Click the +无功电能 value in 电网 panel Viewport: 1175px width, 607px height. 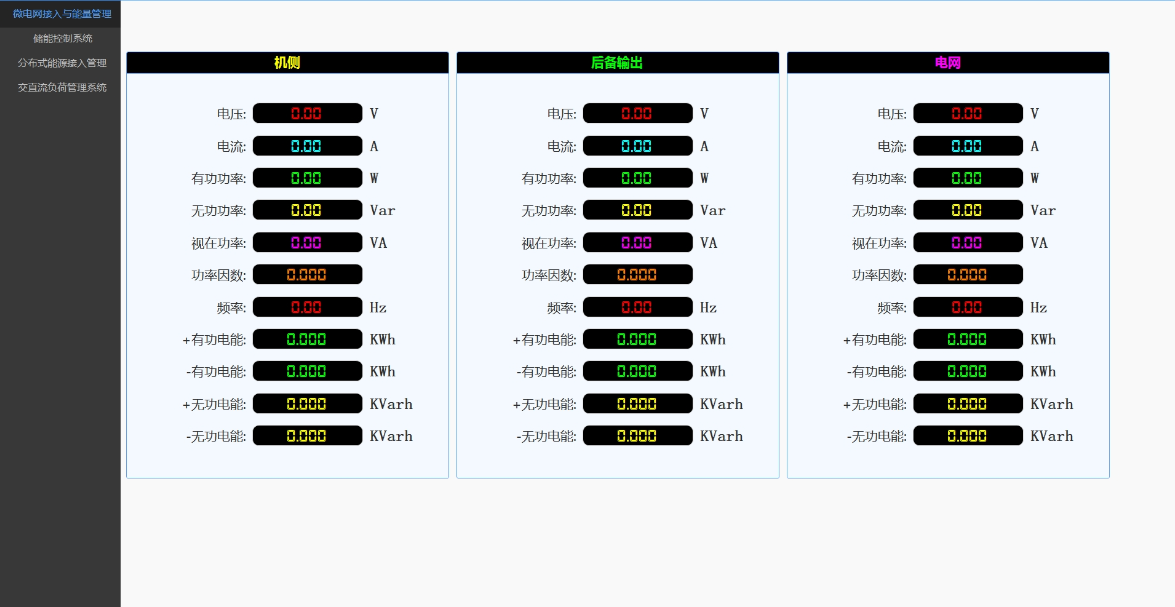967,404
